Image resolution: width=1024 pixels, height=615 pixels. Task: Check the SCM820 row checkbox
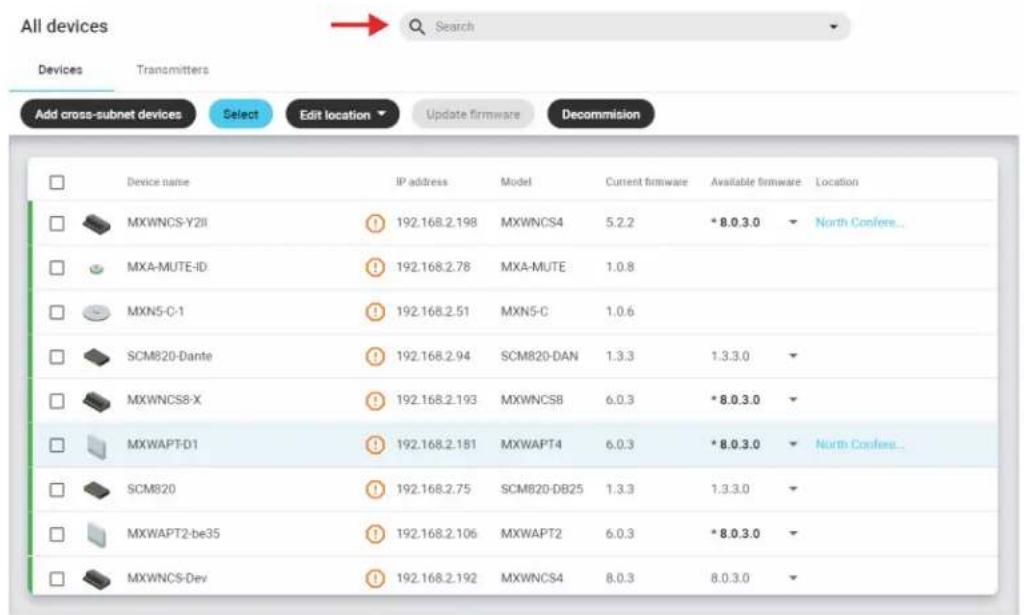click(x=57, y=490)
